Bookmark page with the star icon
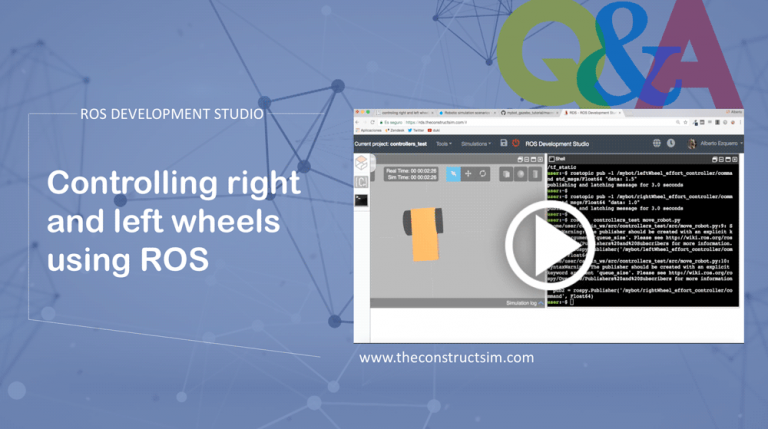The width and height of the screenshot is (768, 429). point(685,122)
